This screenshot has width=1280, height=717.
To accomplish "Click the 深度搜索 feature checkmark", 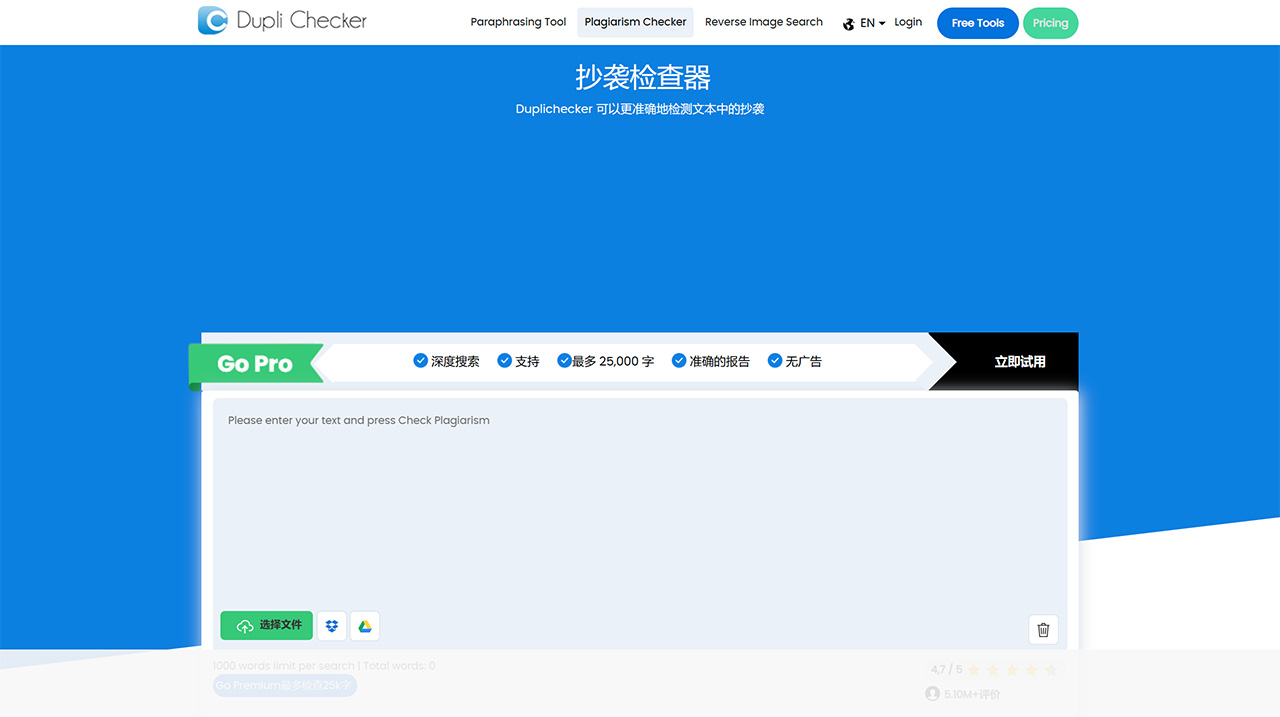I will [x=420, y=360].
